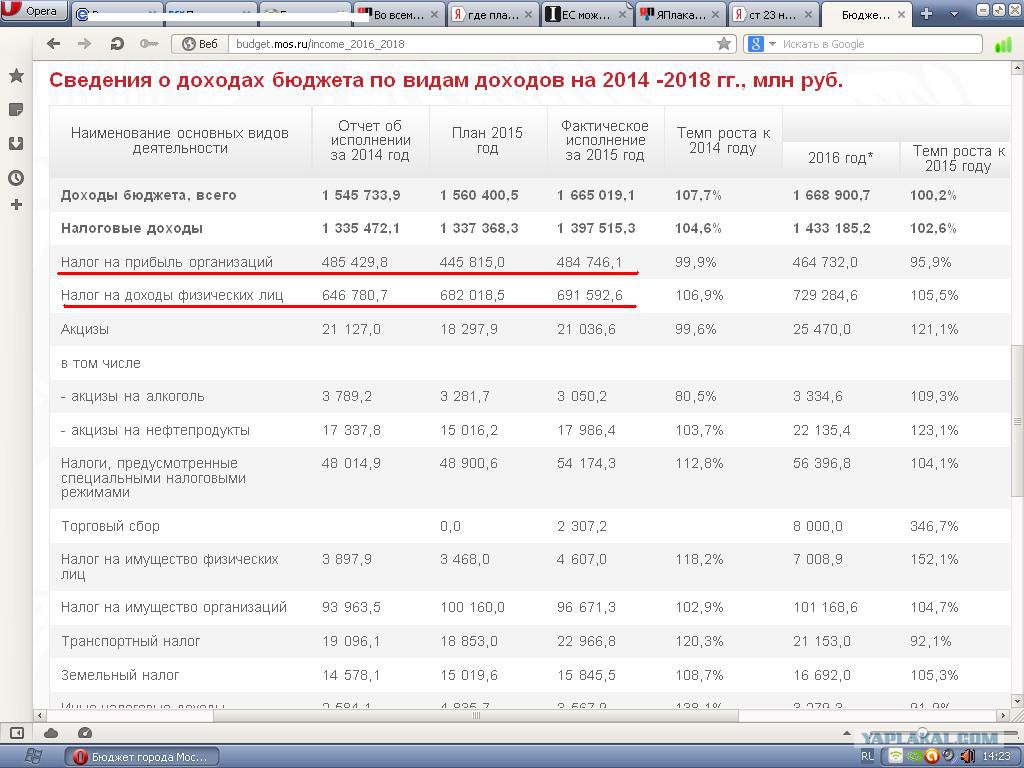Close the где пла... tab
Image resolution: width=1024 pixels, height=768 pixels.
pos(528,14)
